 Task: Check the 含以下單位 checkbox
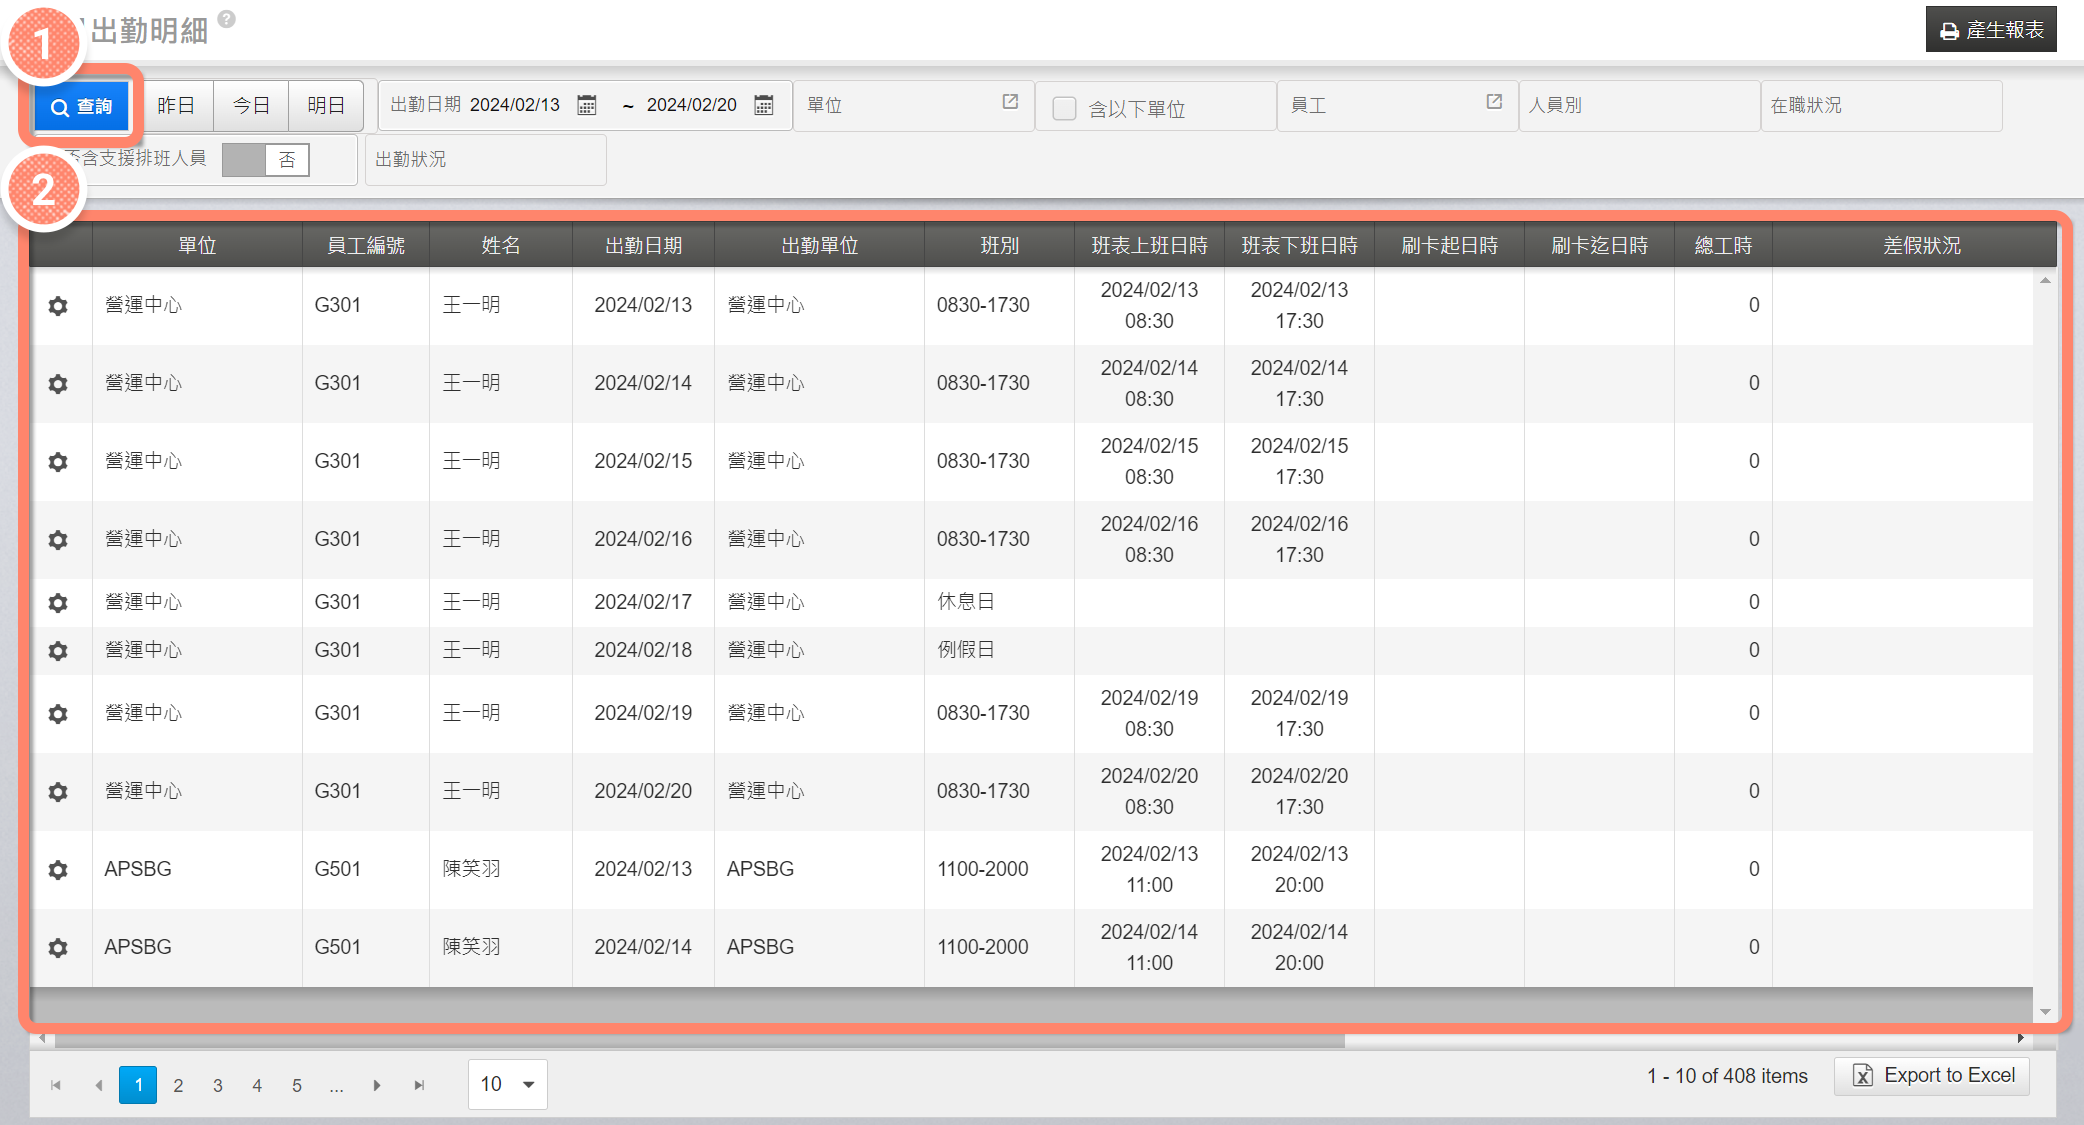pyautogui.click(x=1064, y=108)
